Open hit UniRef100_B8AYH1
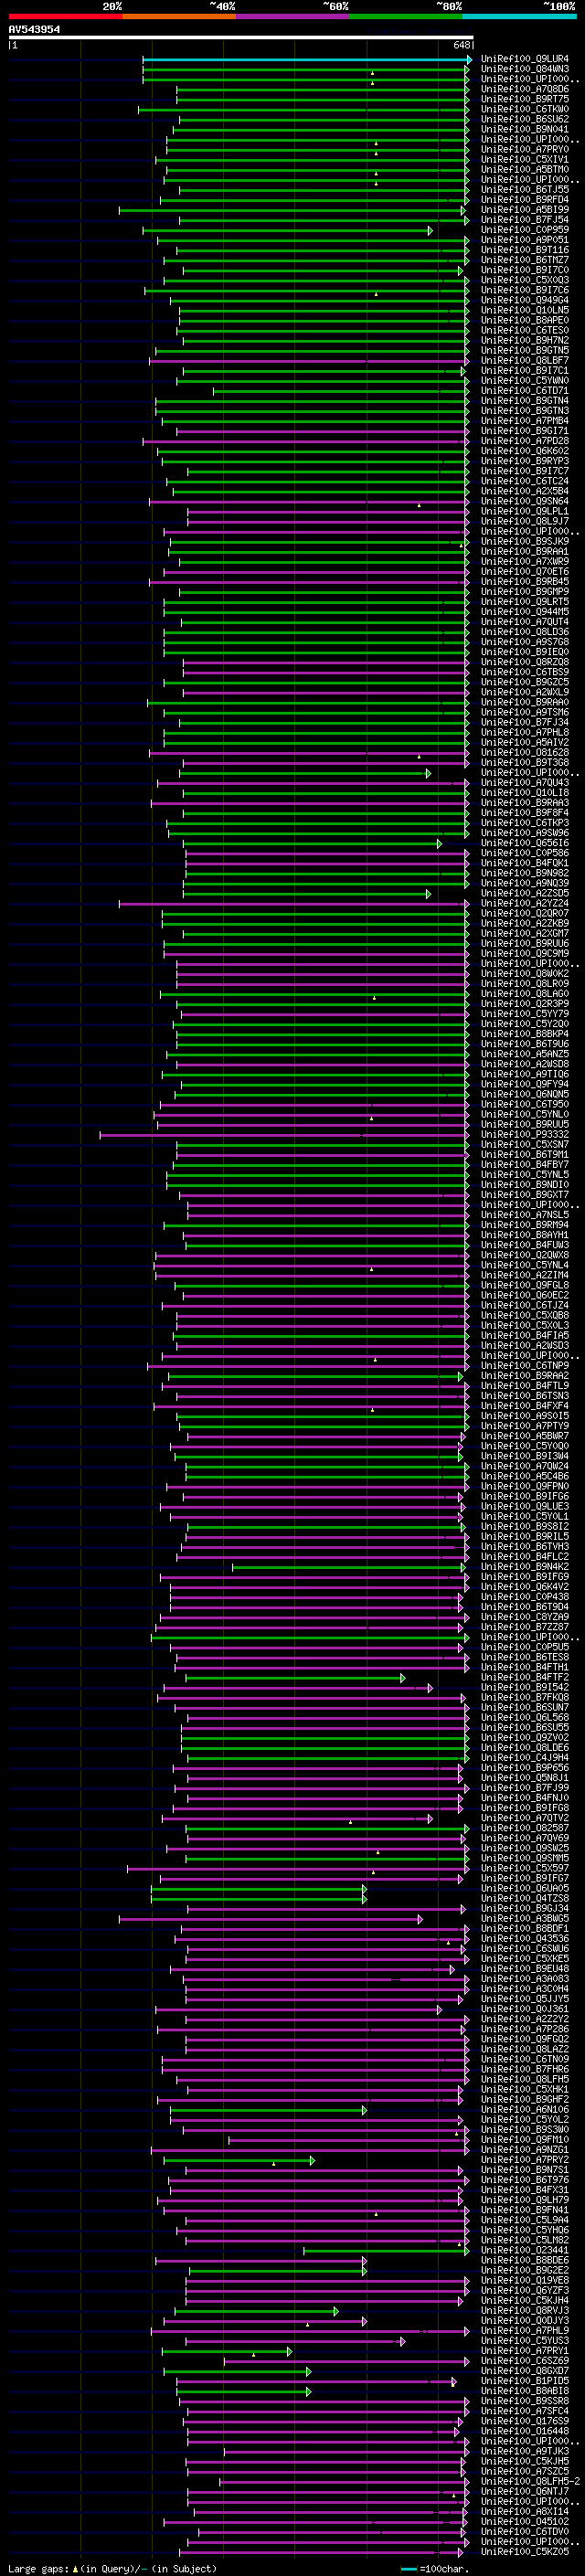This screenshot has width=585, height=2576. 524,1235
